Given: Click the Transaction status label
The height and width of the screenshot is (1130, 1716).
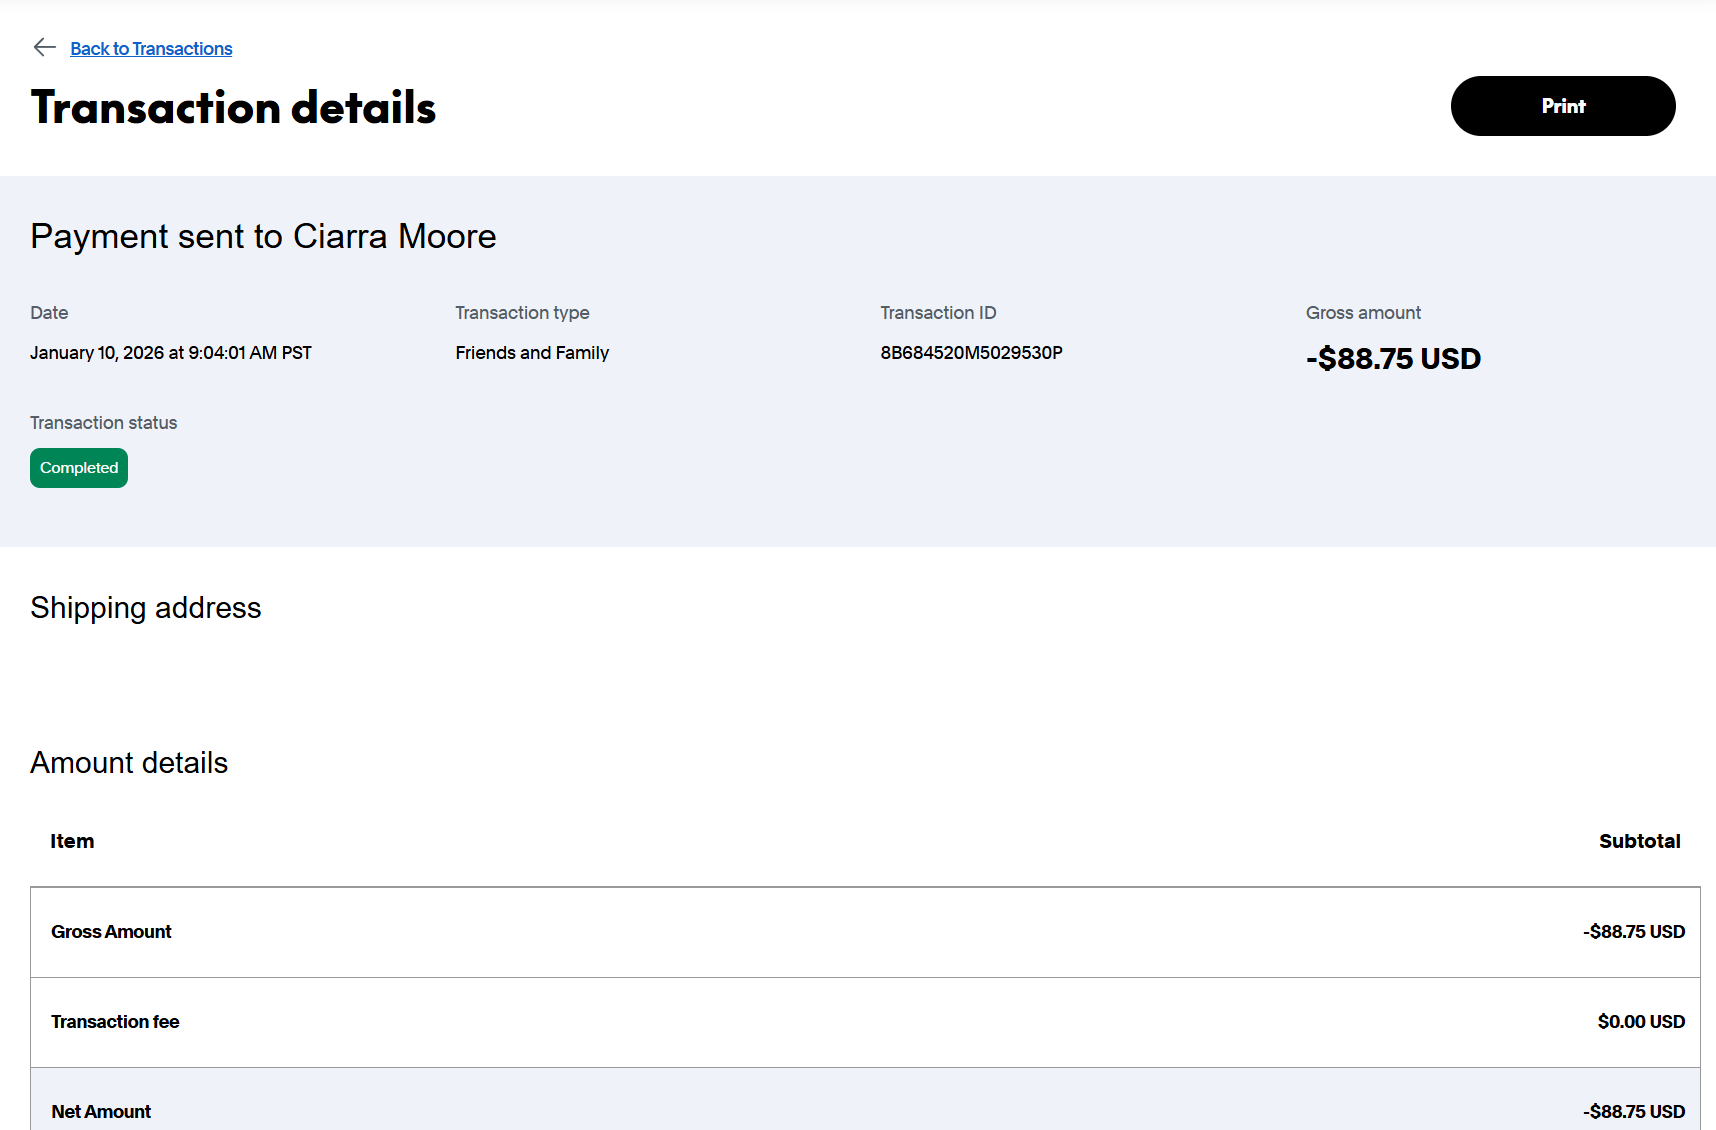Looking at the screenshot, I should click(x=104, y=423).
